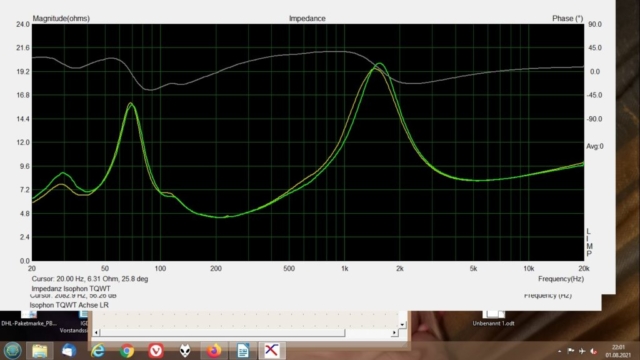
Task: Open the Action Center flag icon
Action: click(x=571, y=351)
